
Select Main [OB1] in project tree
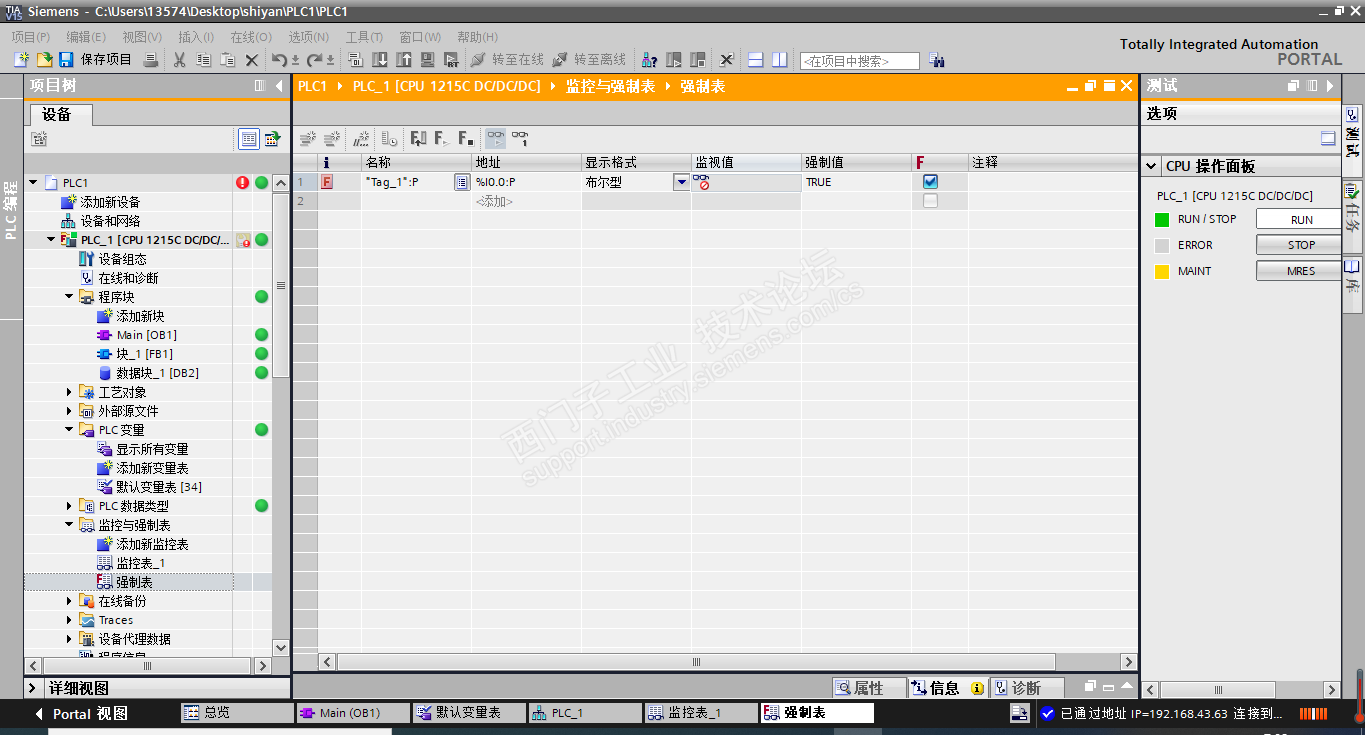tap(146, 335)
